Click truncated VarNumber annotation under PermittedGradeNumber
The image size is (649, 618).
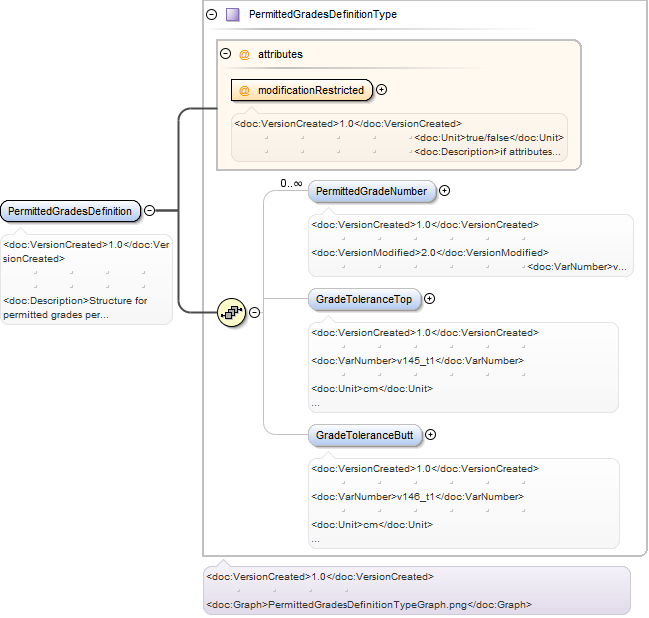pyautogui.click(x=577, y=267)
